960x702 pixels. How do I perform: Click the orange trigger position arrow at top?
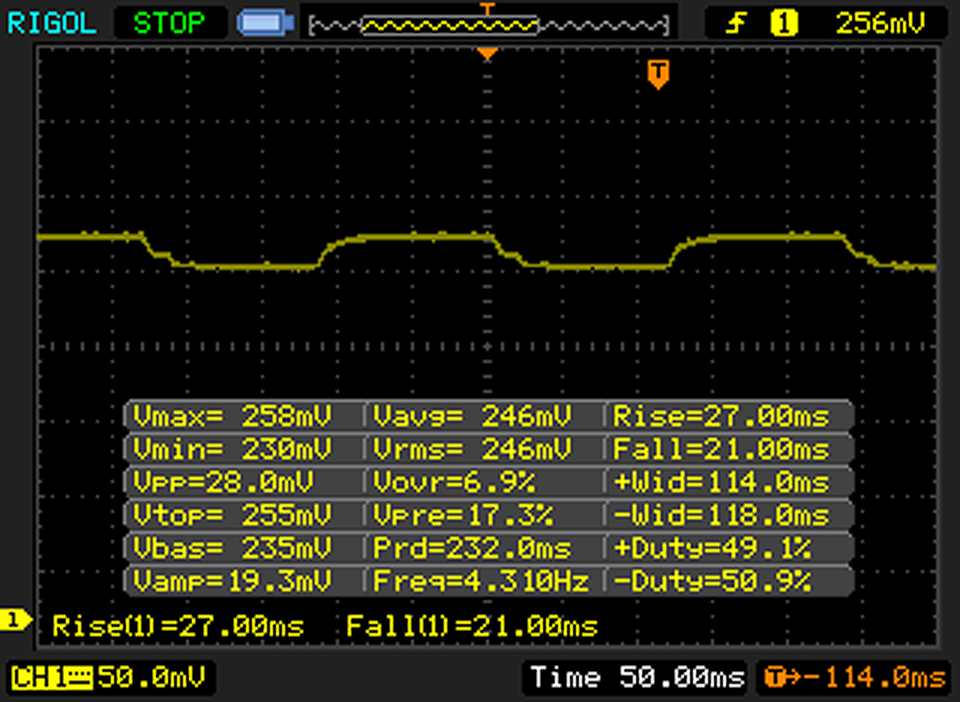tap(487, 55)
